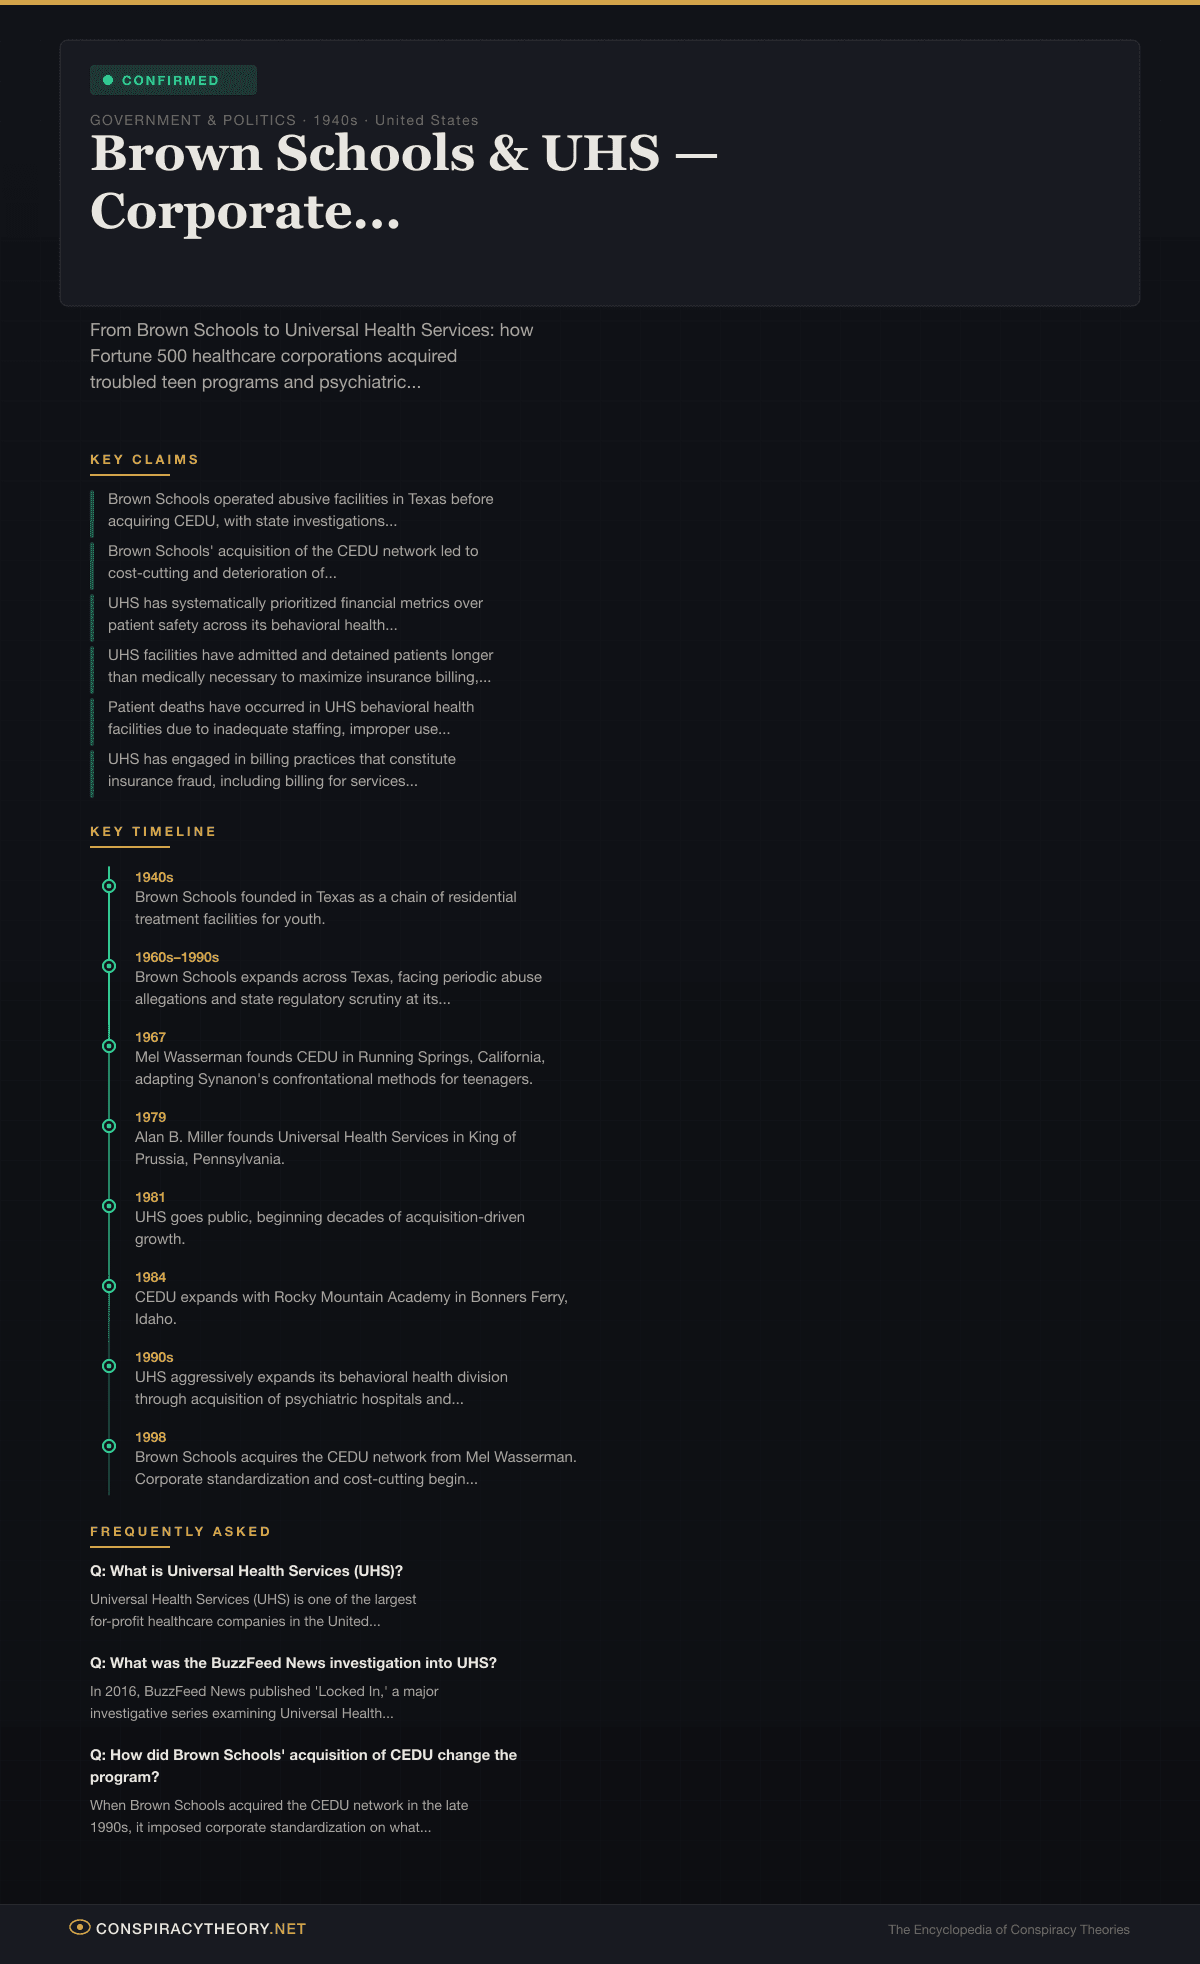Click the 1984 Rocky Mountain Academy marker

click(x=109, y=1286)
